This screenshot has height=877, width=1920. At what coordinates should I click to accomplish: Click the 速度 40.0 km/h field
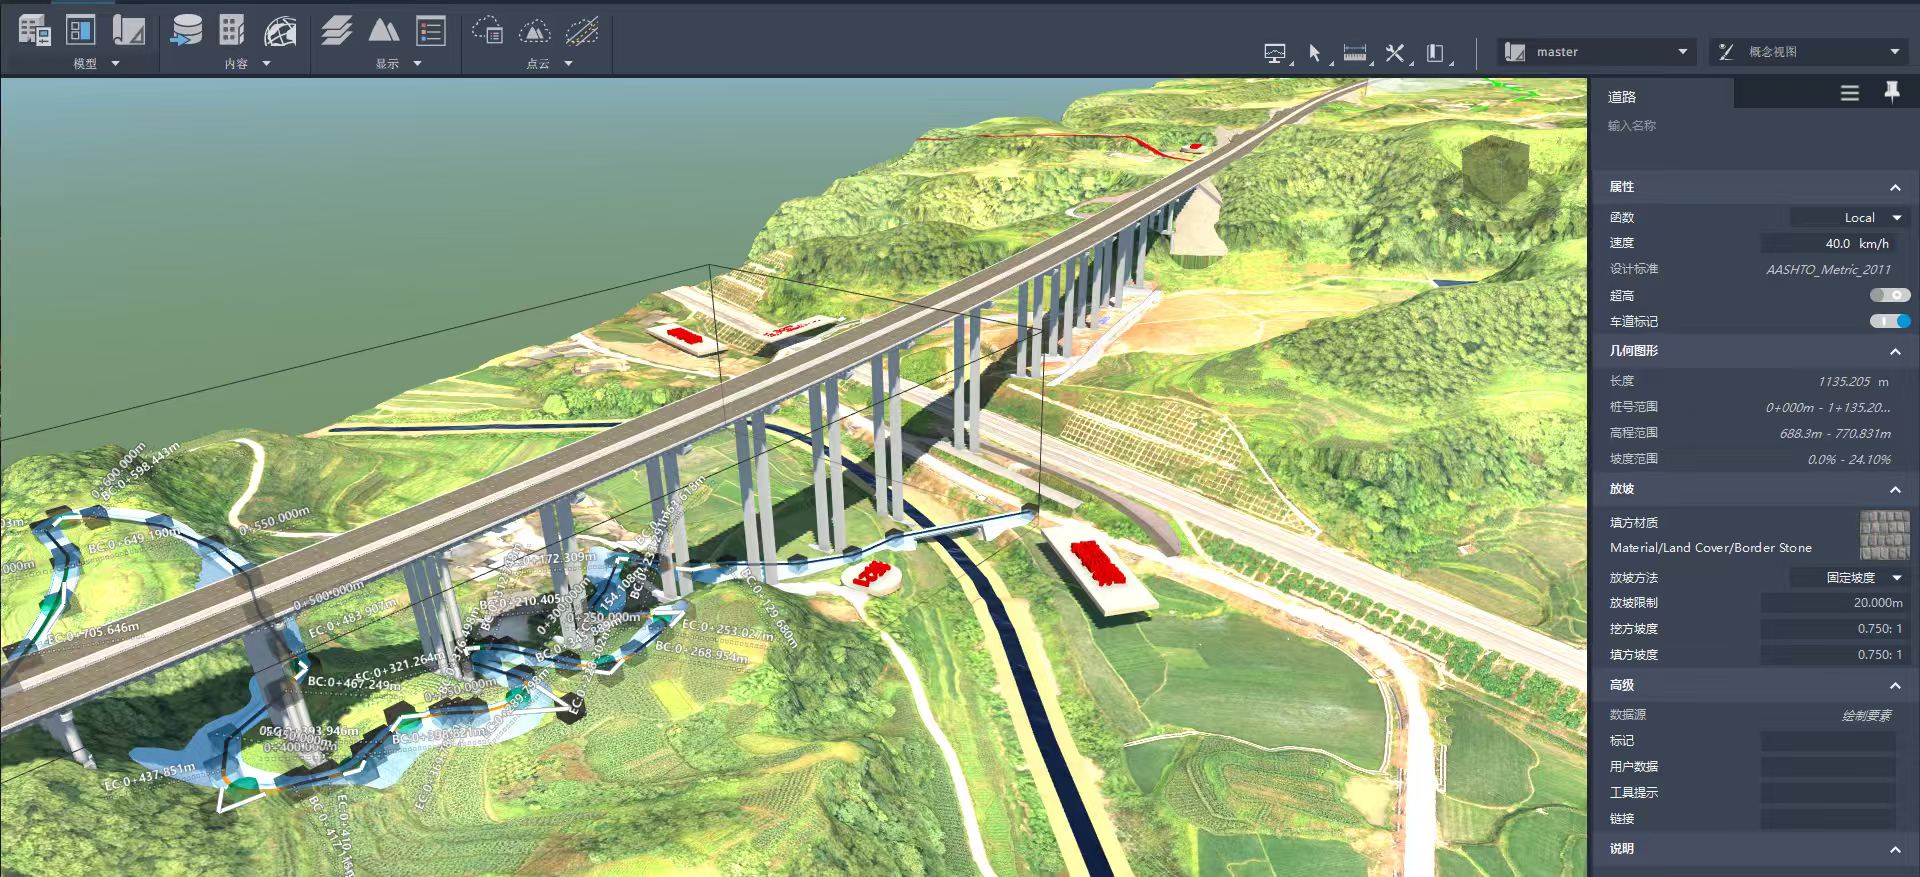point(1828,243)
